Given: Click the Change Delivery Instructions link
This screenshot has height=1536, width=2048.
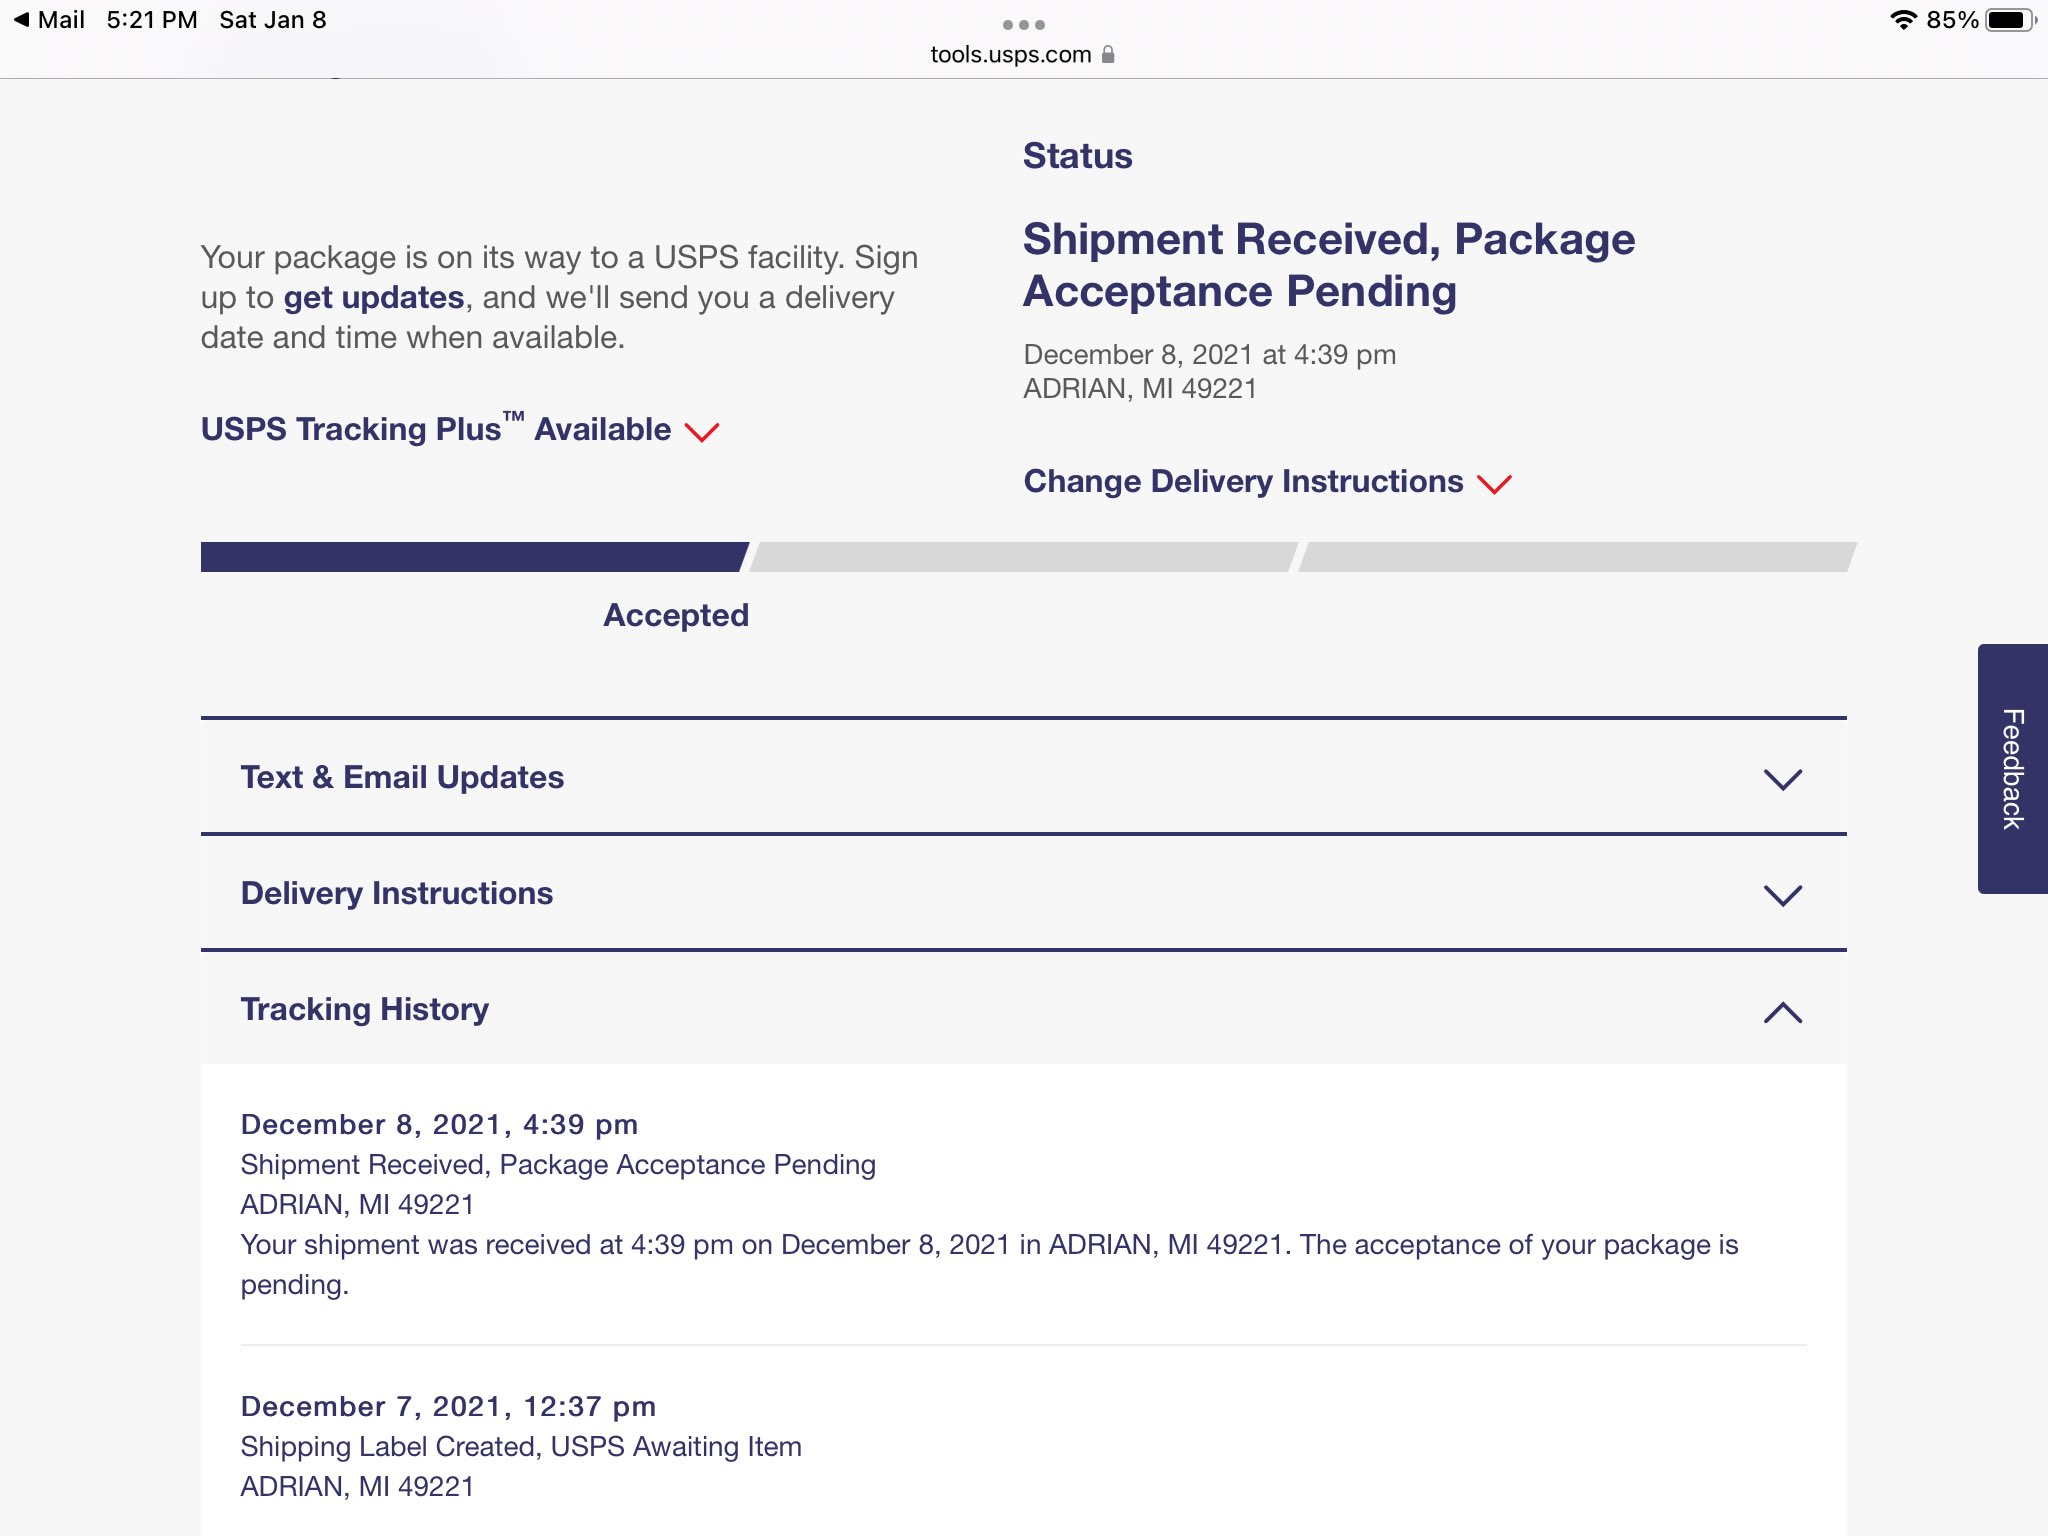Looking at the screenshot, I should 1243,481.
